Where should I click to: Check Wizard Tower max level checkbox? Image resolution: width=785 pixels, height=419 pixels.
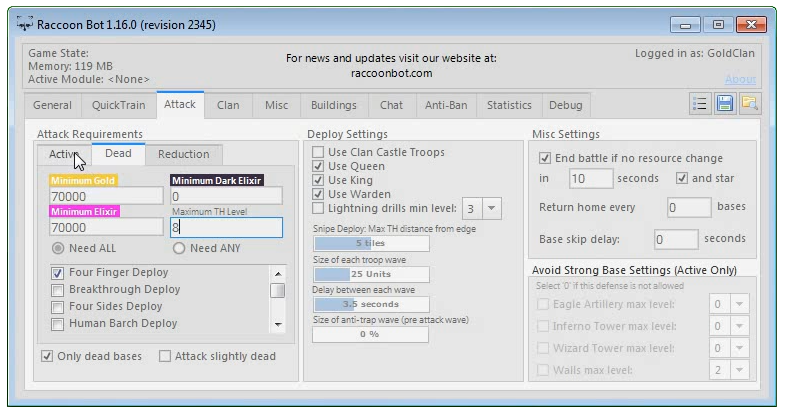click(x=543, y=348)
